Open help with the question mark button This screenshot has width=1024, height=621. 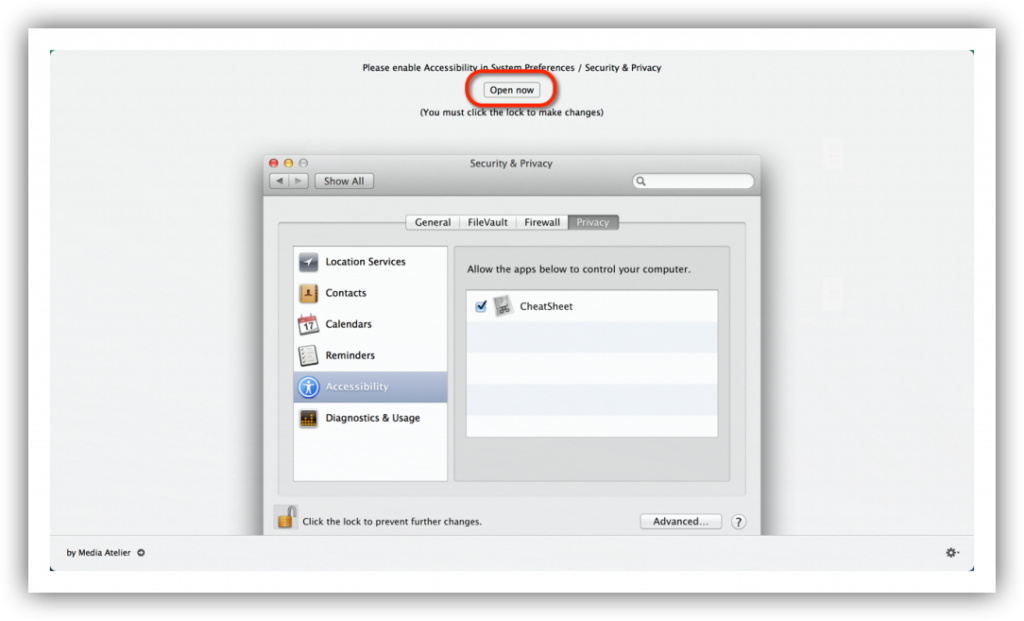coord(739,522)
